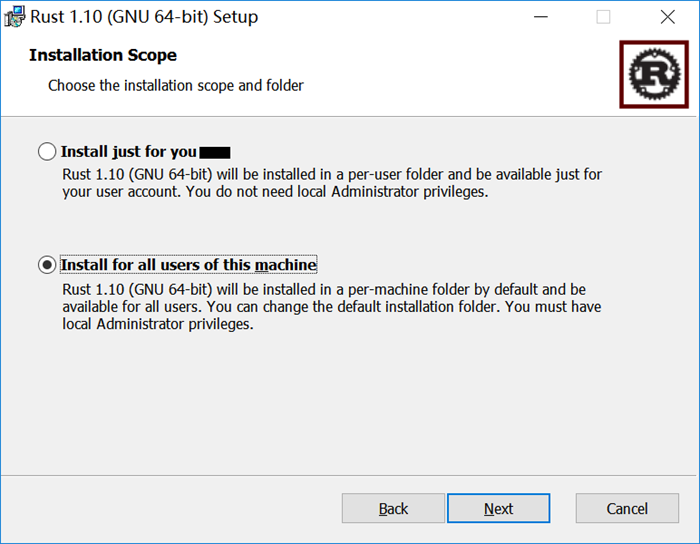The width and height of the screenshot is (700, 544).
Task: Click the per-user folder description paragraph
Action: 330,183
